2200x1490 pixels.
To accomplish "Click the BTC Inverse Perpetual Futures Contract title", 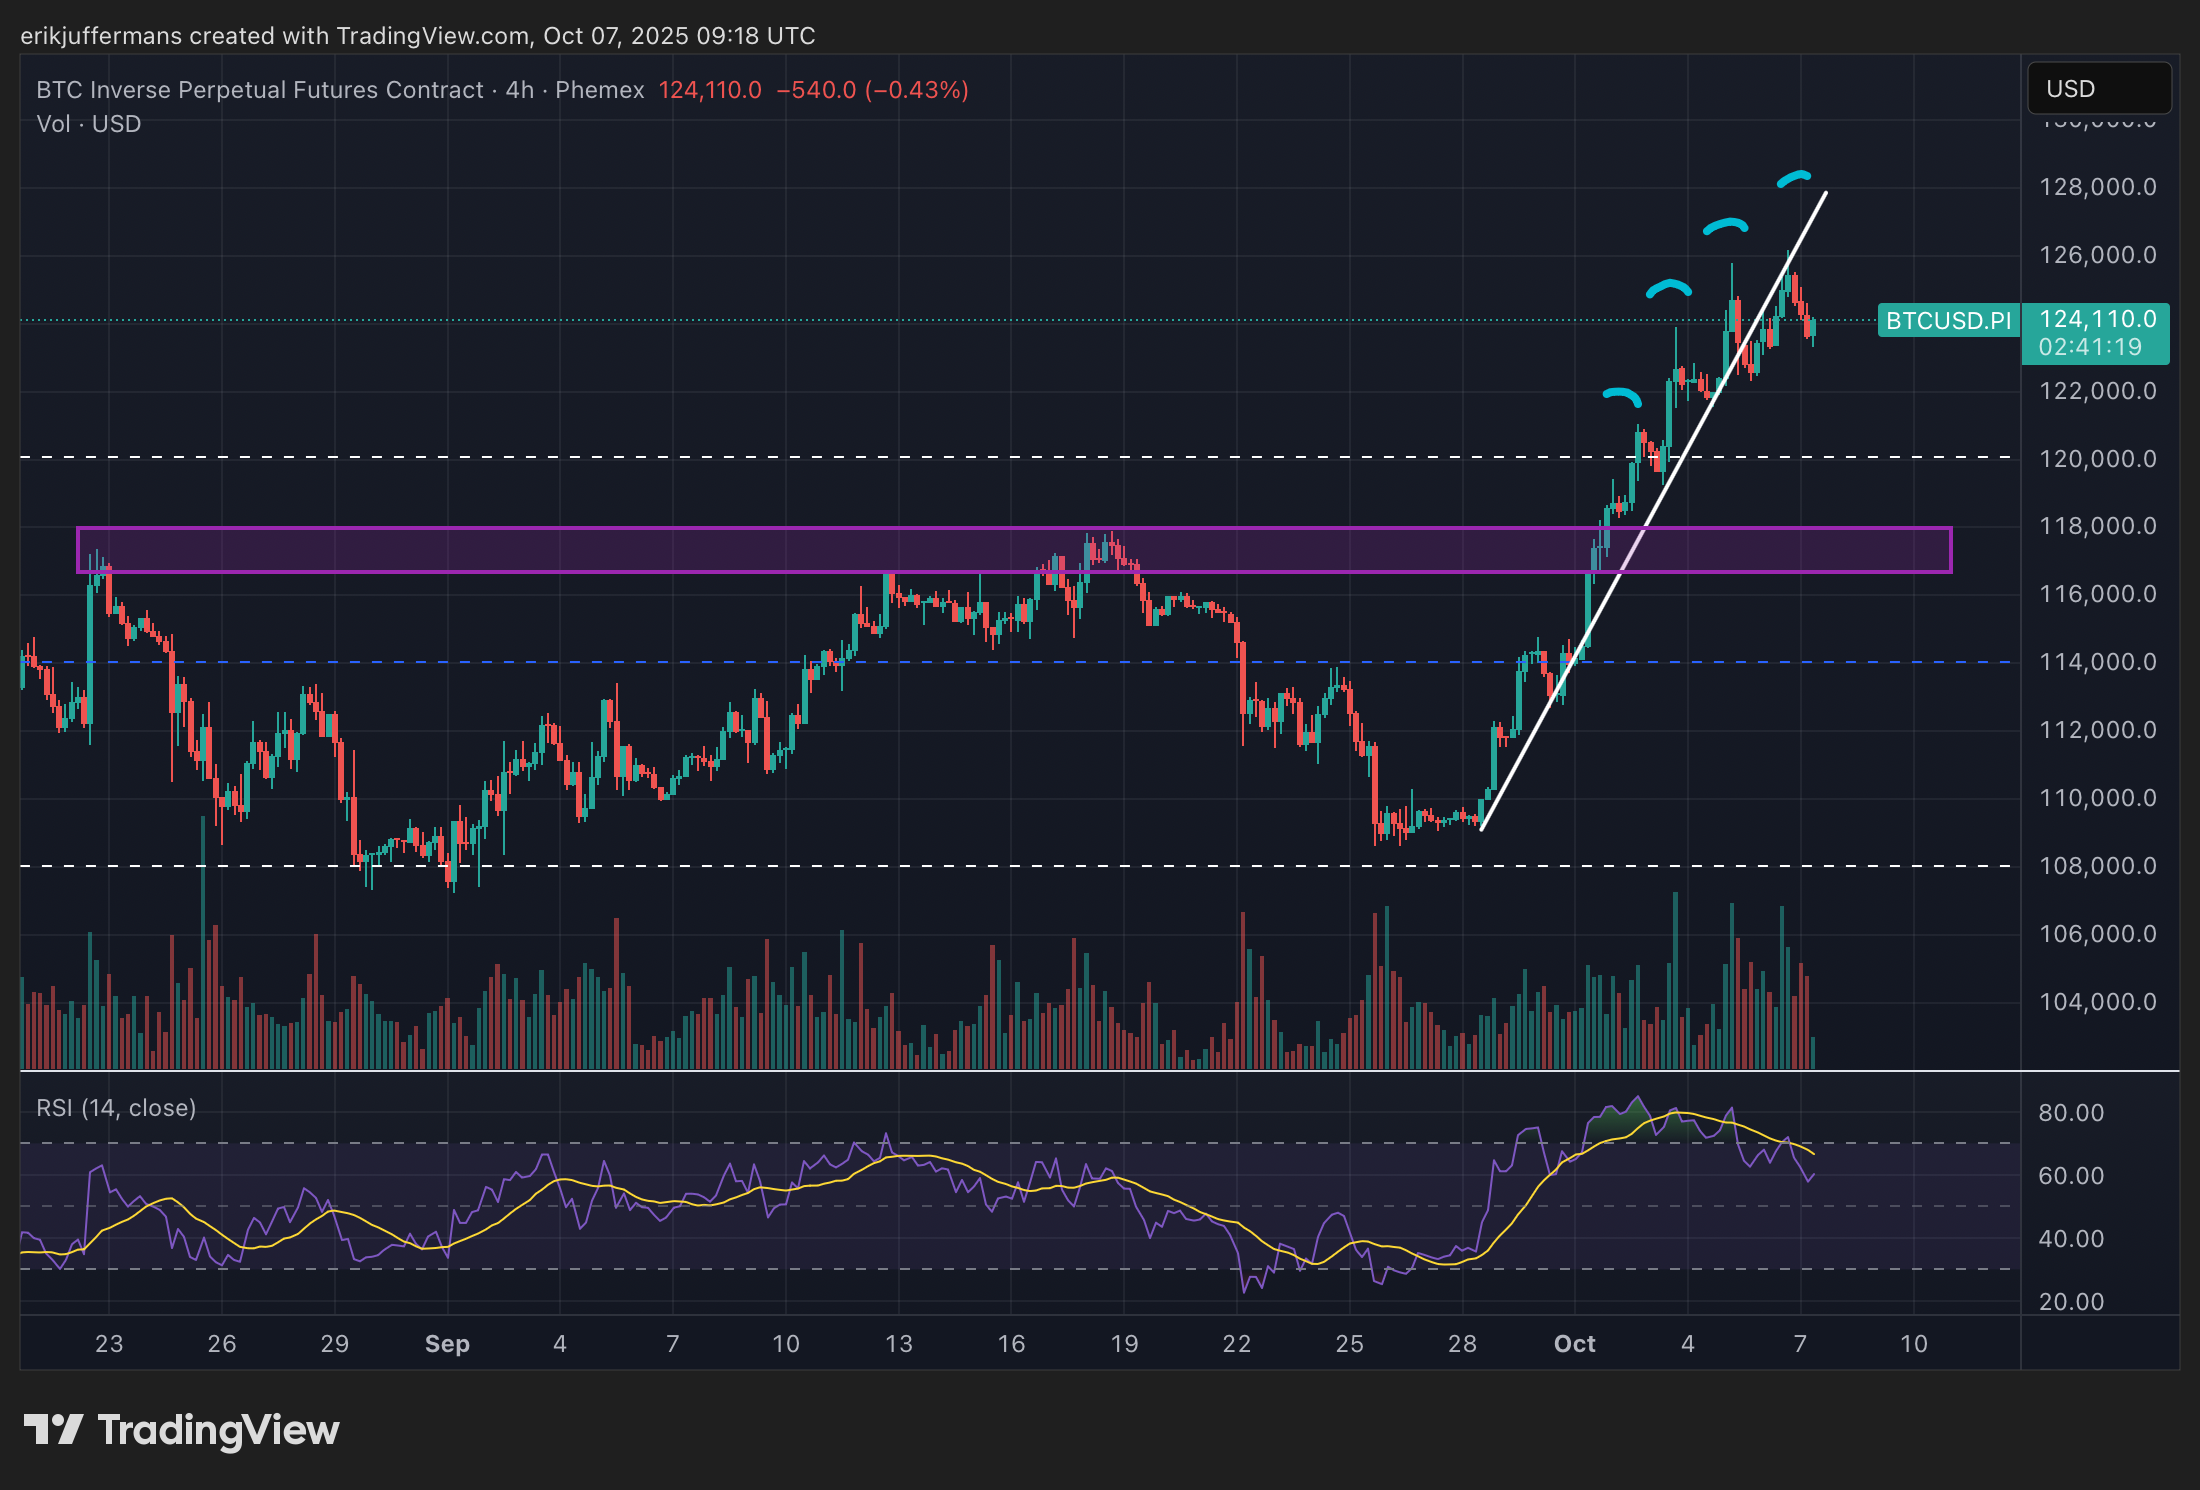I will [x=260, y=90].
